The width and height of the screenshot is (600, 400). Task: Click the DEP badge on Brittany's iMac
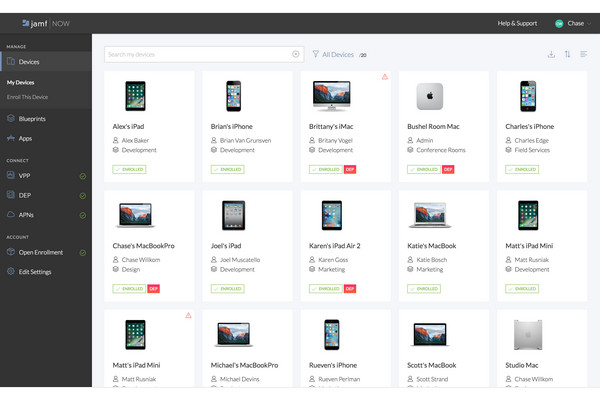pyautogui.click(x=350, y=169)
